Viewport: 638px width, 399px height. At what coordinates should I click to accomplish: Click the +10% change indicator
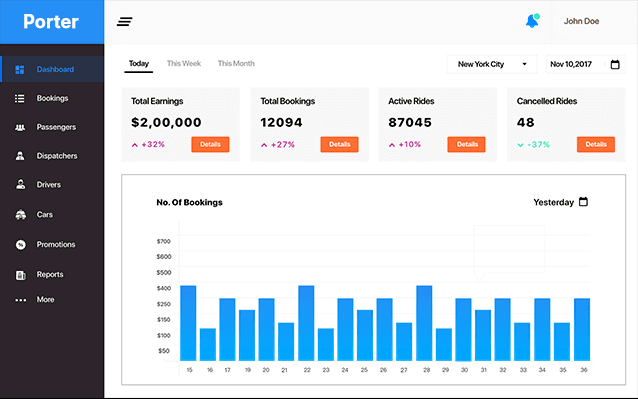[405, 145]
